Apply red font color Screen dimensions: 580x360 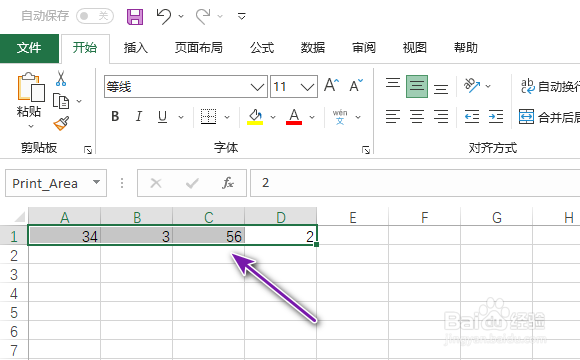[x=294, y=117]
